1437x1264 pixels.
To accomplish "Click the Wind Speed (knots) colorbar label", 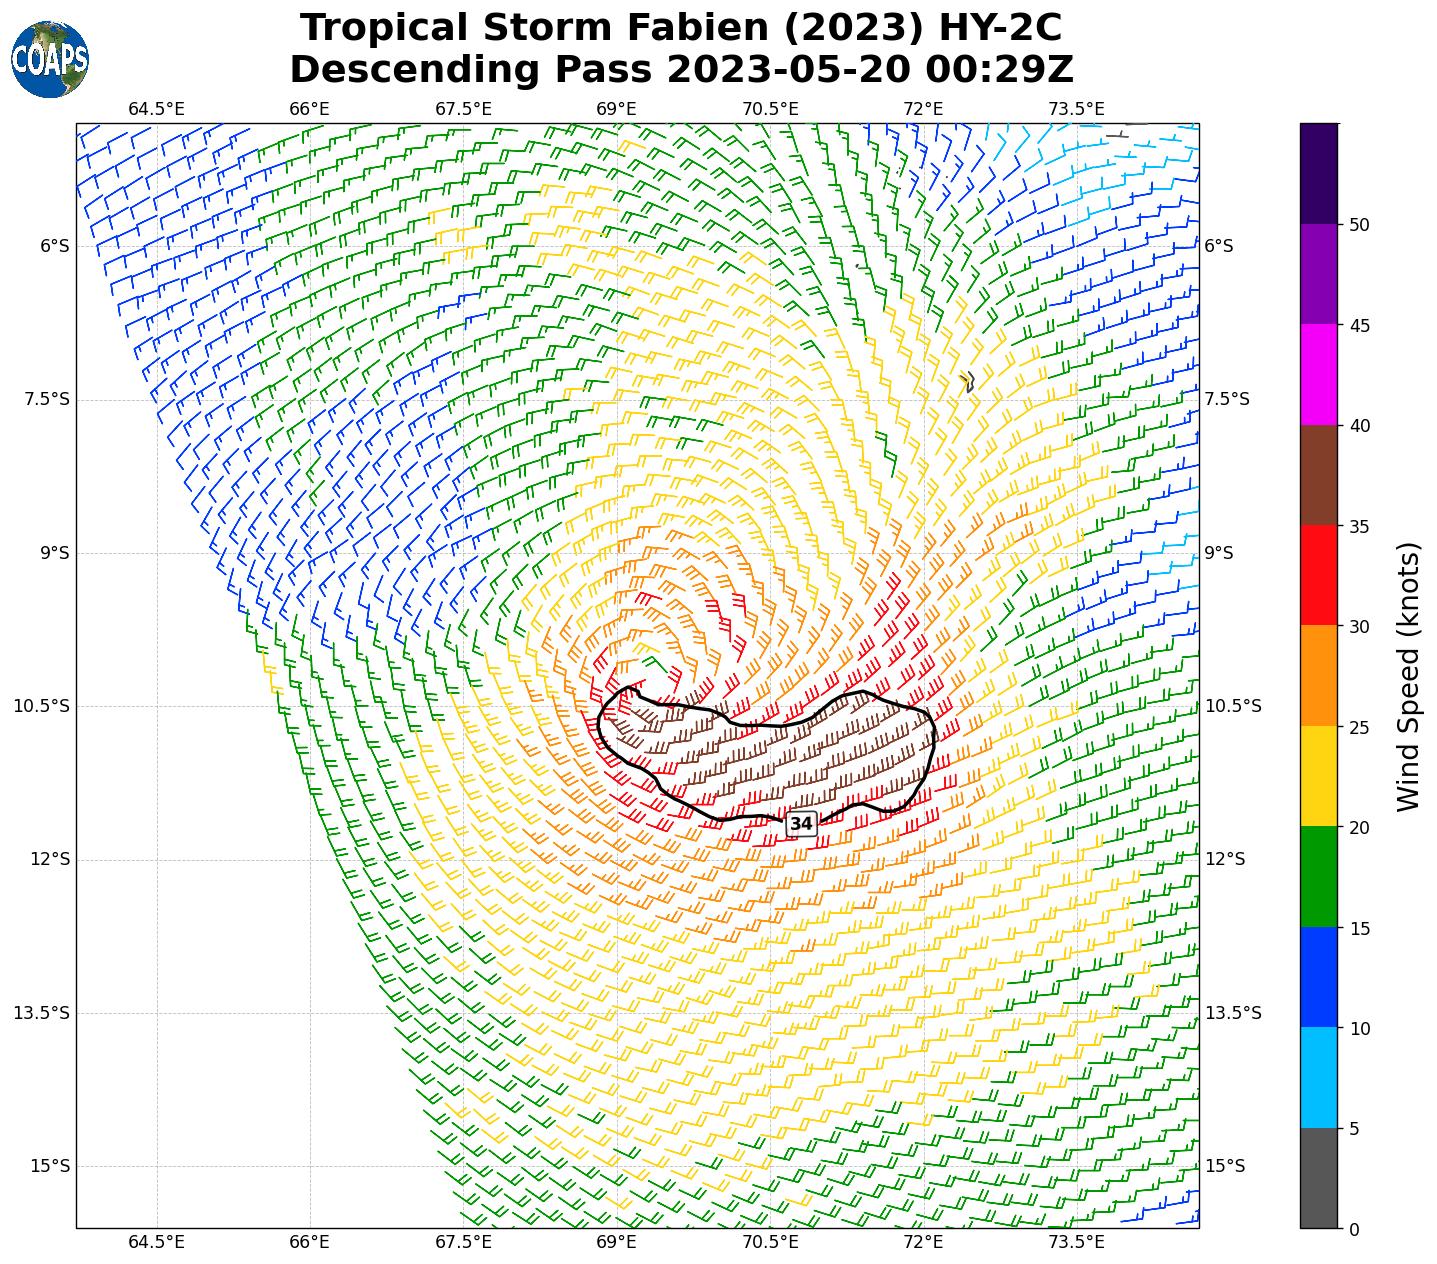I will pyautogui.click(x=1408, y=676).
